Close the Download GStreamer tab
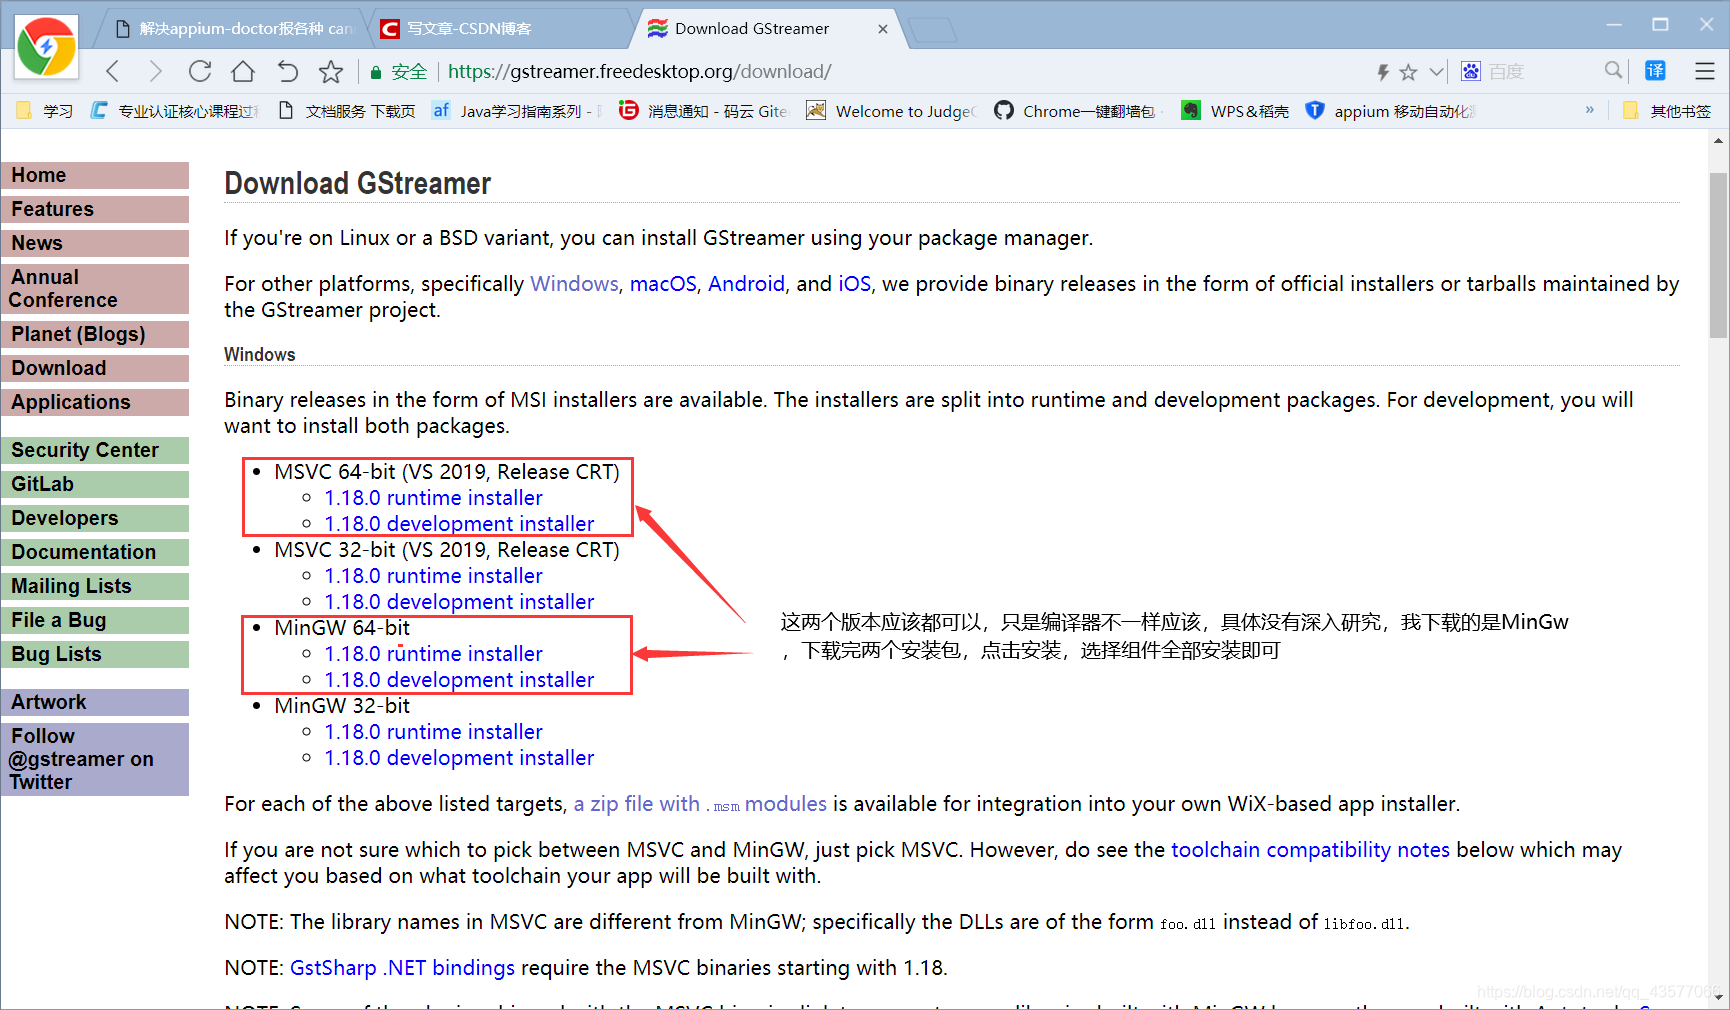Screen dimensions: 1730x1010 [883, 29]
